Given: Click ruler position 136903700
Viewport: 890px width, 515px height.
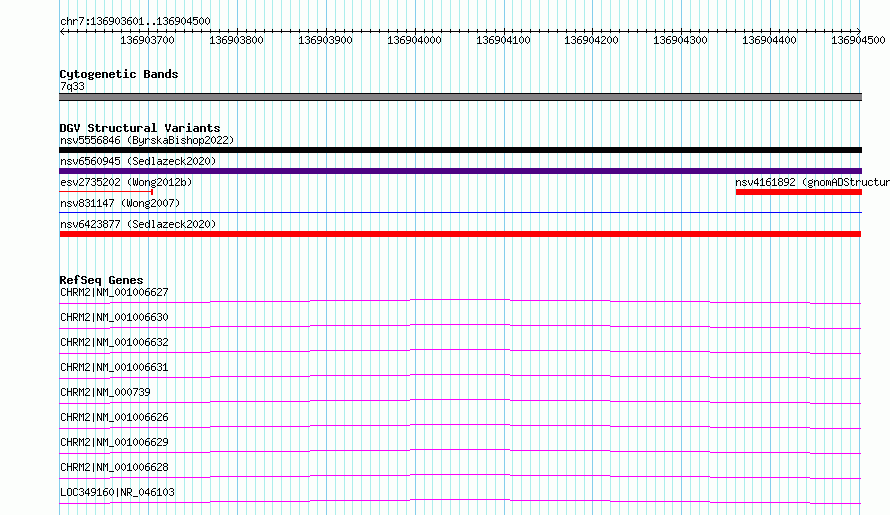Looking at the screenshot, I should [148, 40].
